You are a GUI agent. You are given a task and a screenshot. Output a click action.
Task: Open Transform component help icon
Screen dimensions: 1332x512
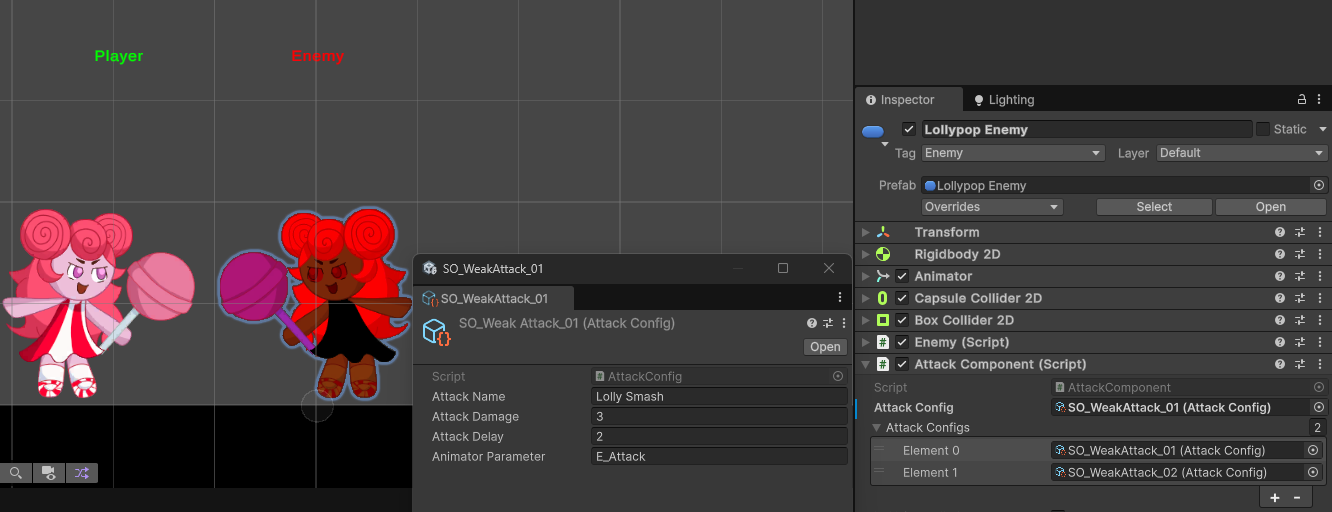click(1280, 233)
